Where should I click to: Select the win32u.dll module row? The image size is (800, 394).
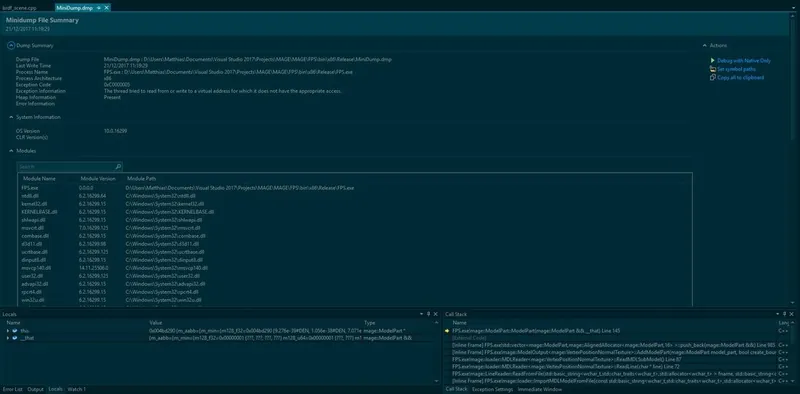click(x=355, y=300)
